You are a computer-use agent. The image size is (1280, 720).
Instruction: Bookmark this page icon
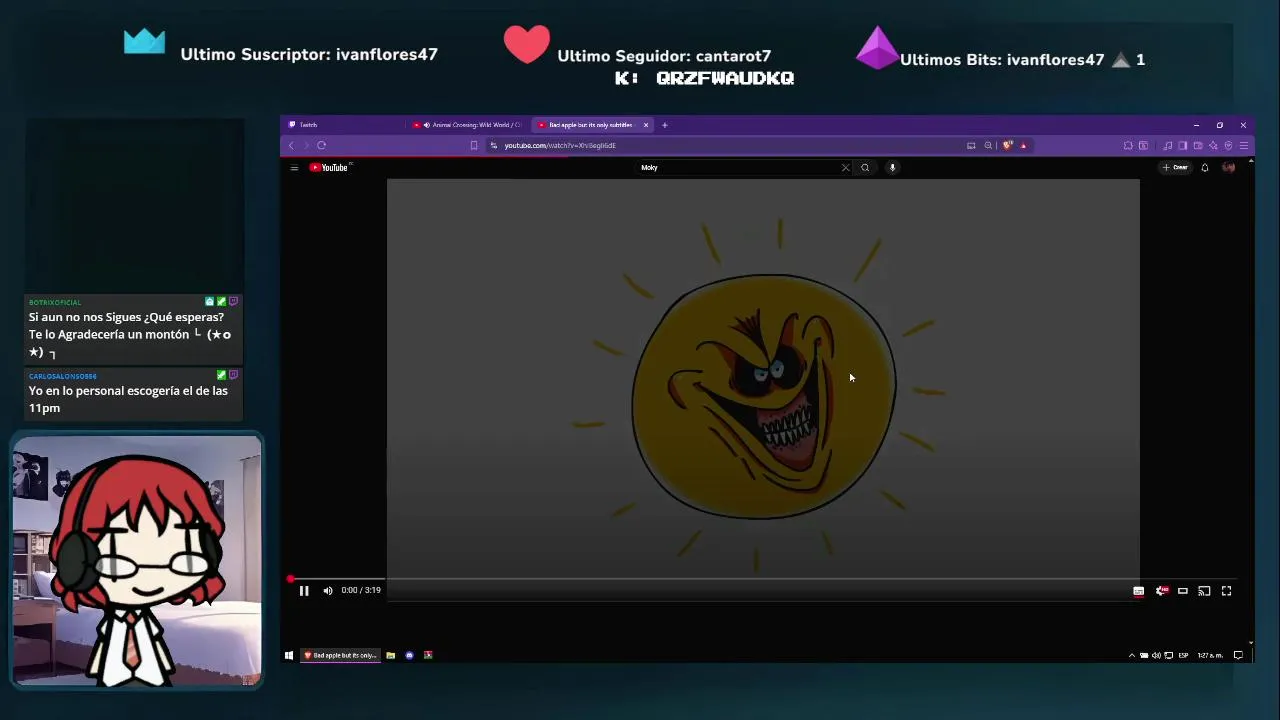coord(474,146)
